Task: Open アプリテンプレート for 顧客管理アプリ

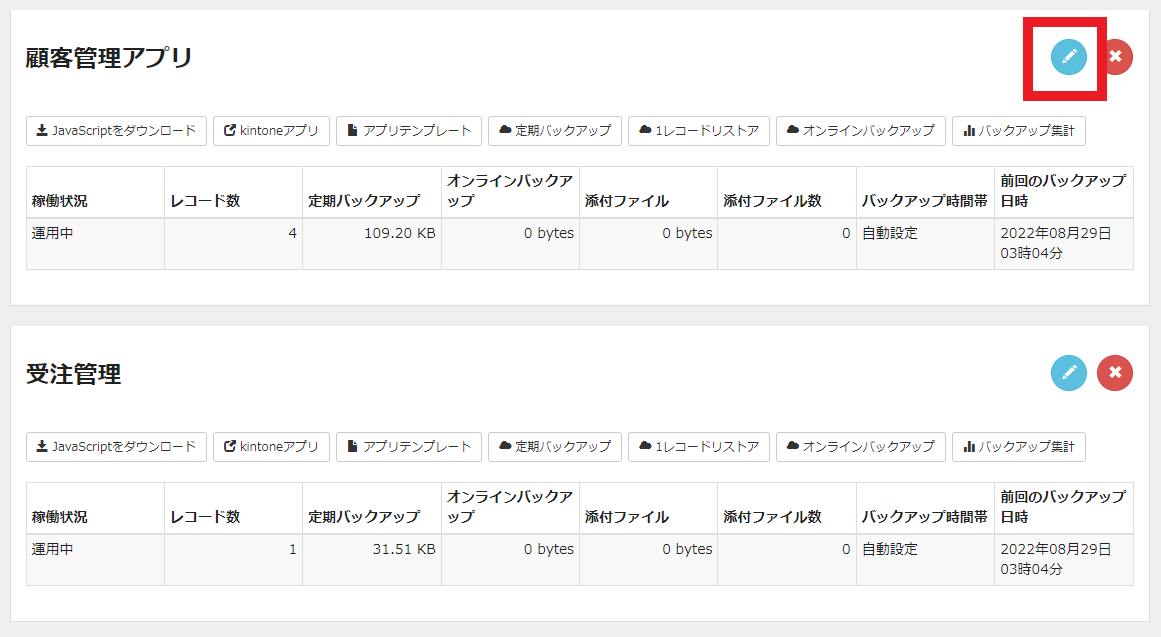Action: (409, 131)
